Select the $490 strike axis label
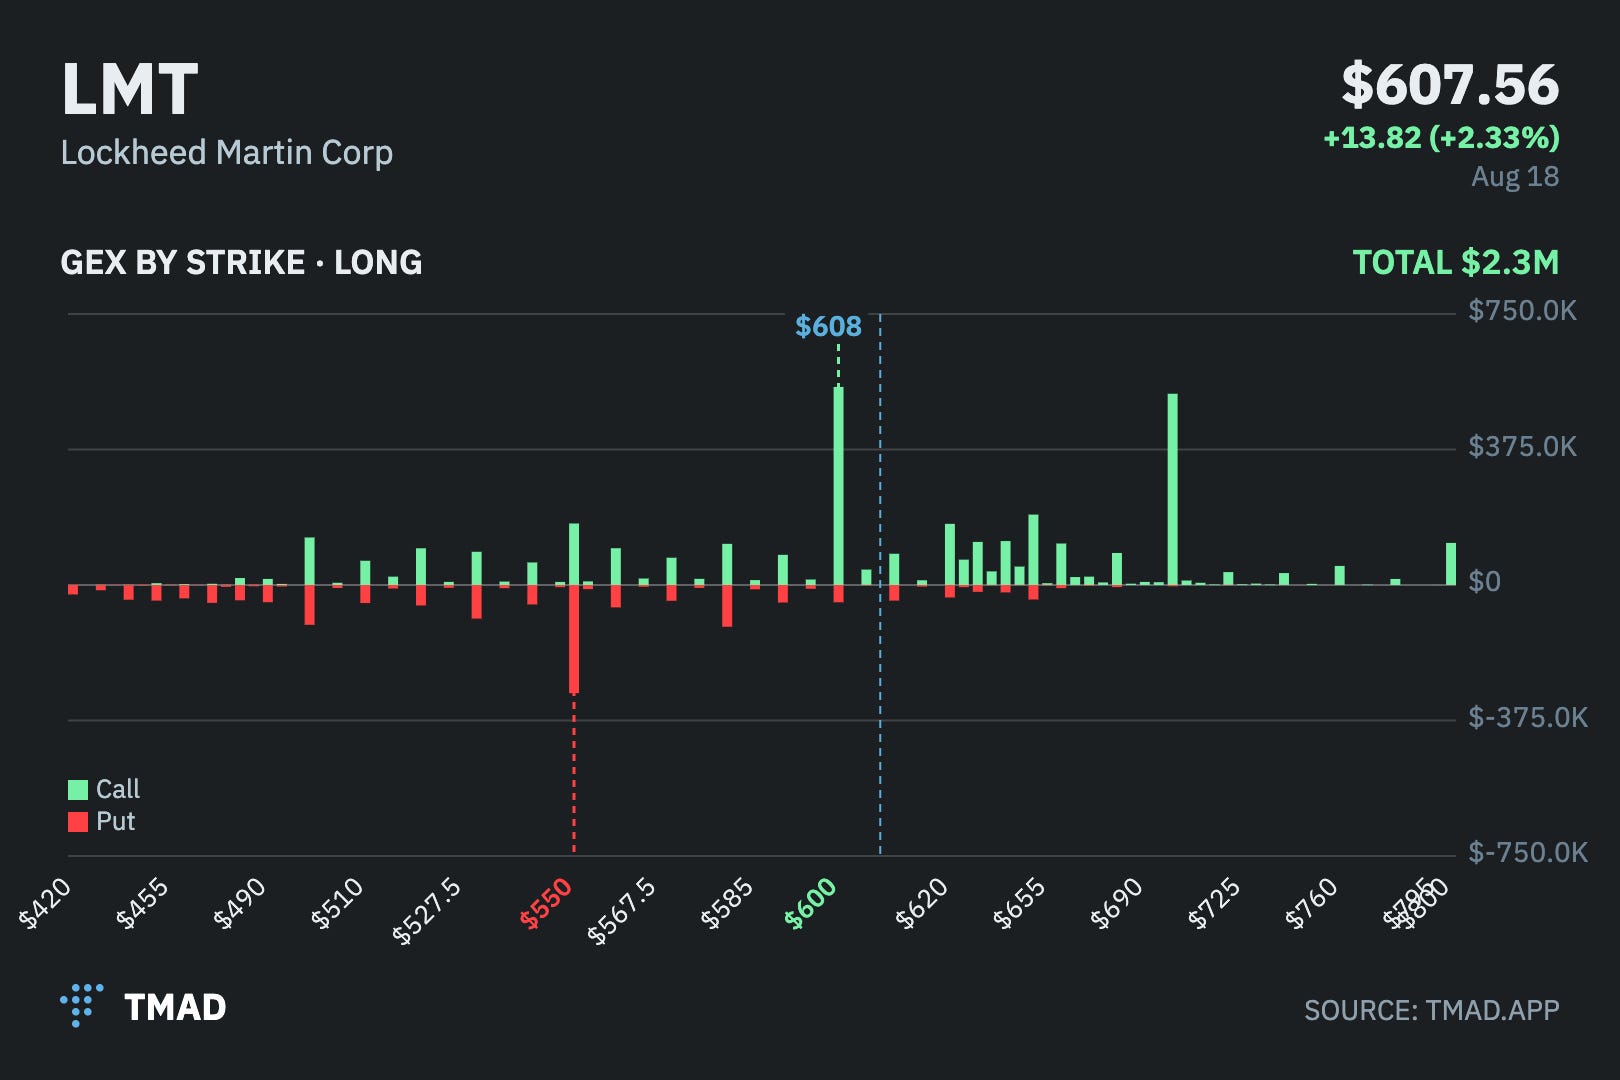The height and width of the screenshot is (1080, 1620). click(240, 903)
